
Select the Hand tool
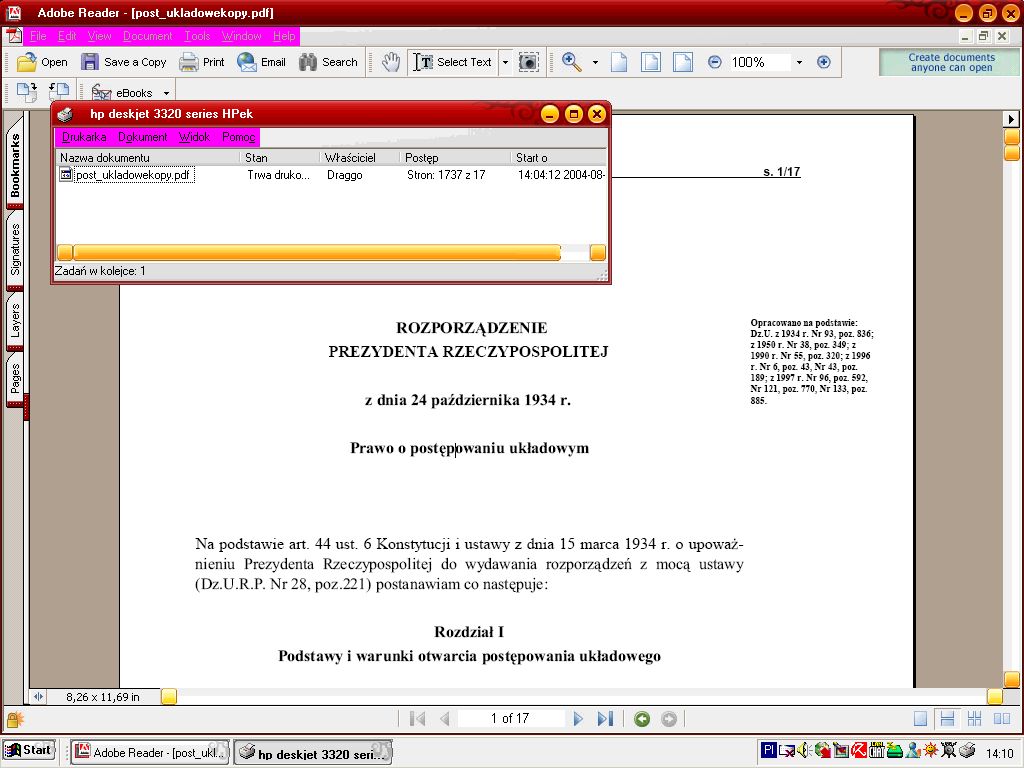click(x=391, y=62)
